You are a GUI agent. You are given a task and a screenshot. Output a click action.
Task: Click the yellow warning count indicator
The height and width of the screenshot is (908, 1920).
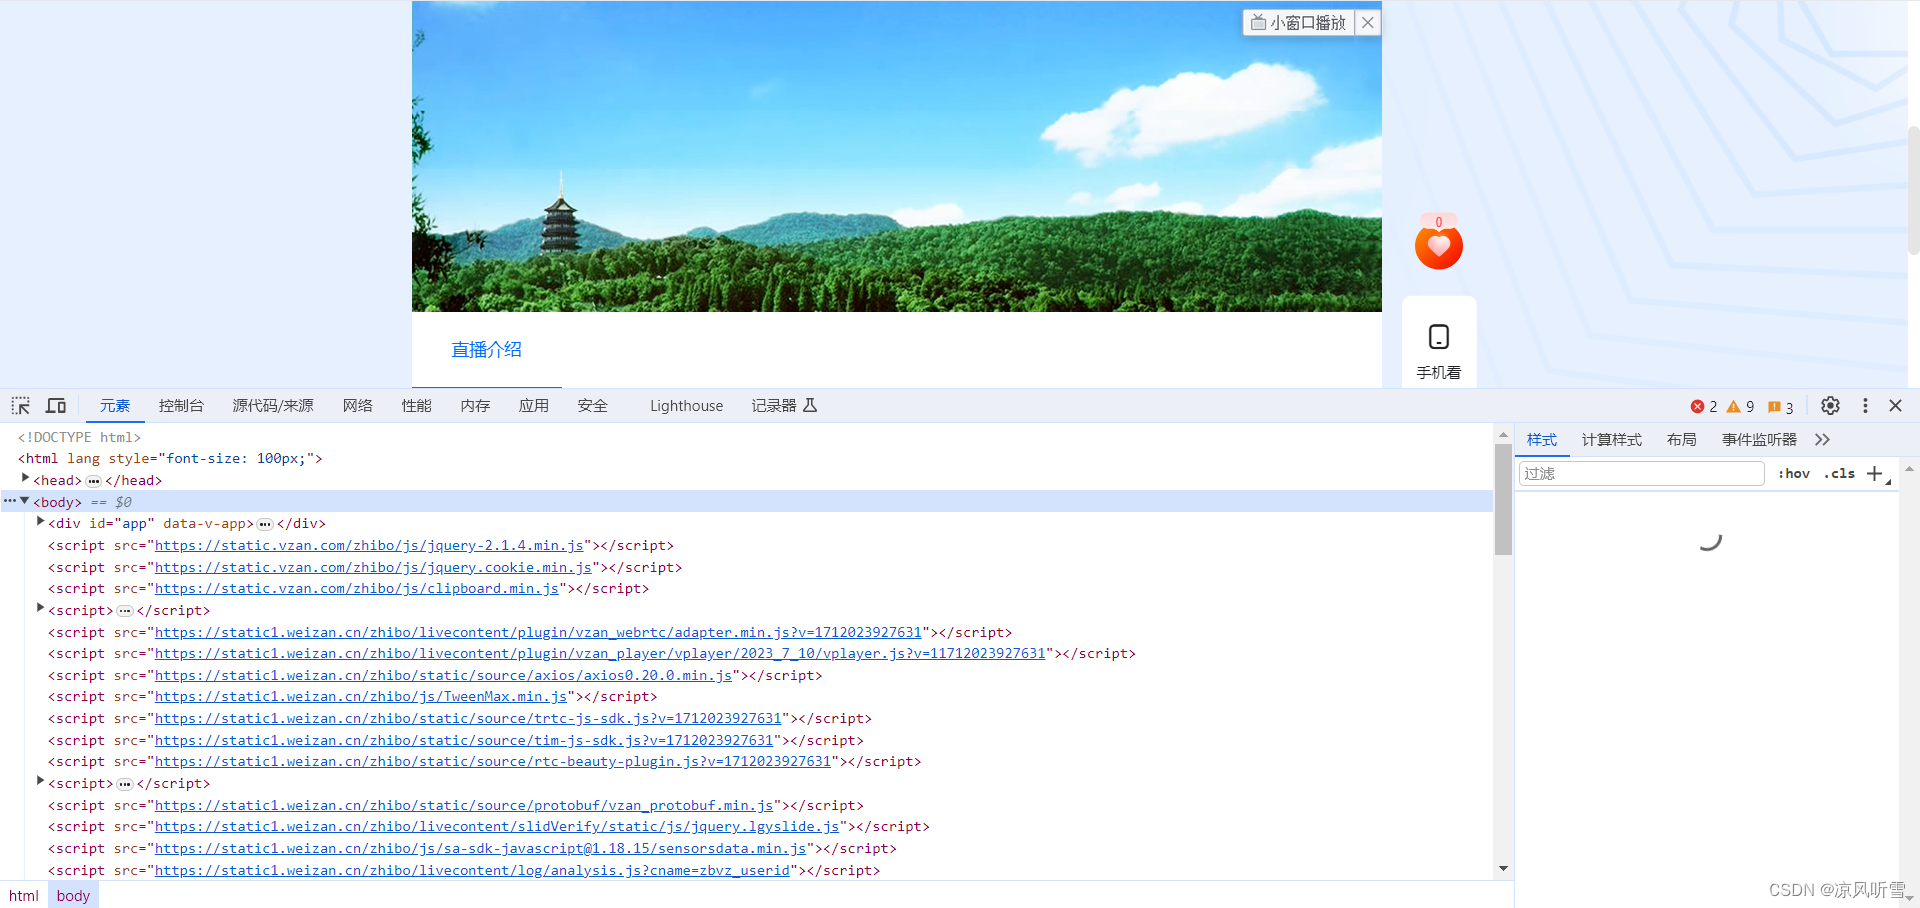(x=1740, y=407)
